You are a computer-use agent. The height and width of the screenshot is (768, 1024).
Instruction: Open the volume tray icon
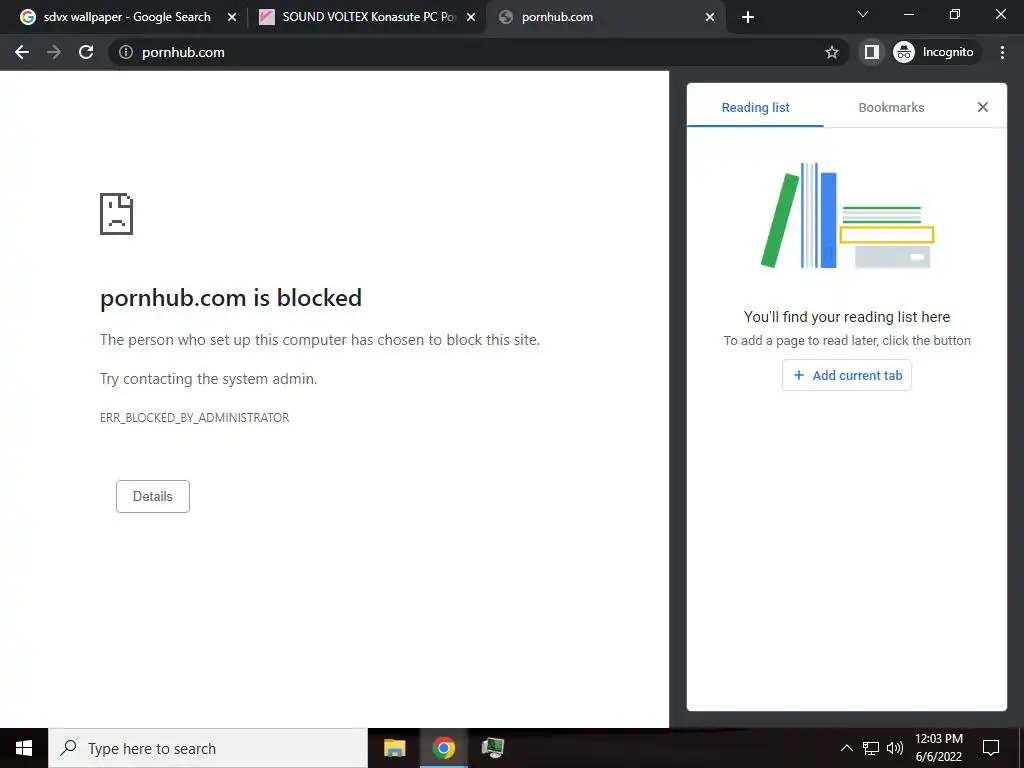(895, 748)
